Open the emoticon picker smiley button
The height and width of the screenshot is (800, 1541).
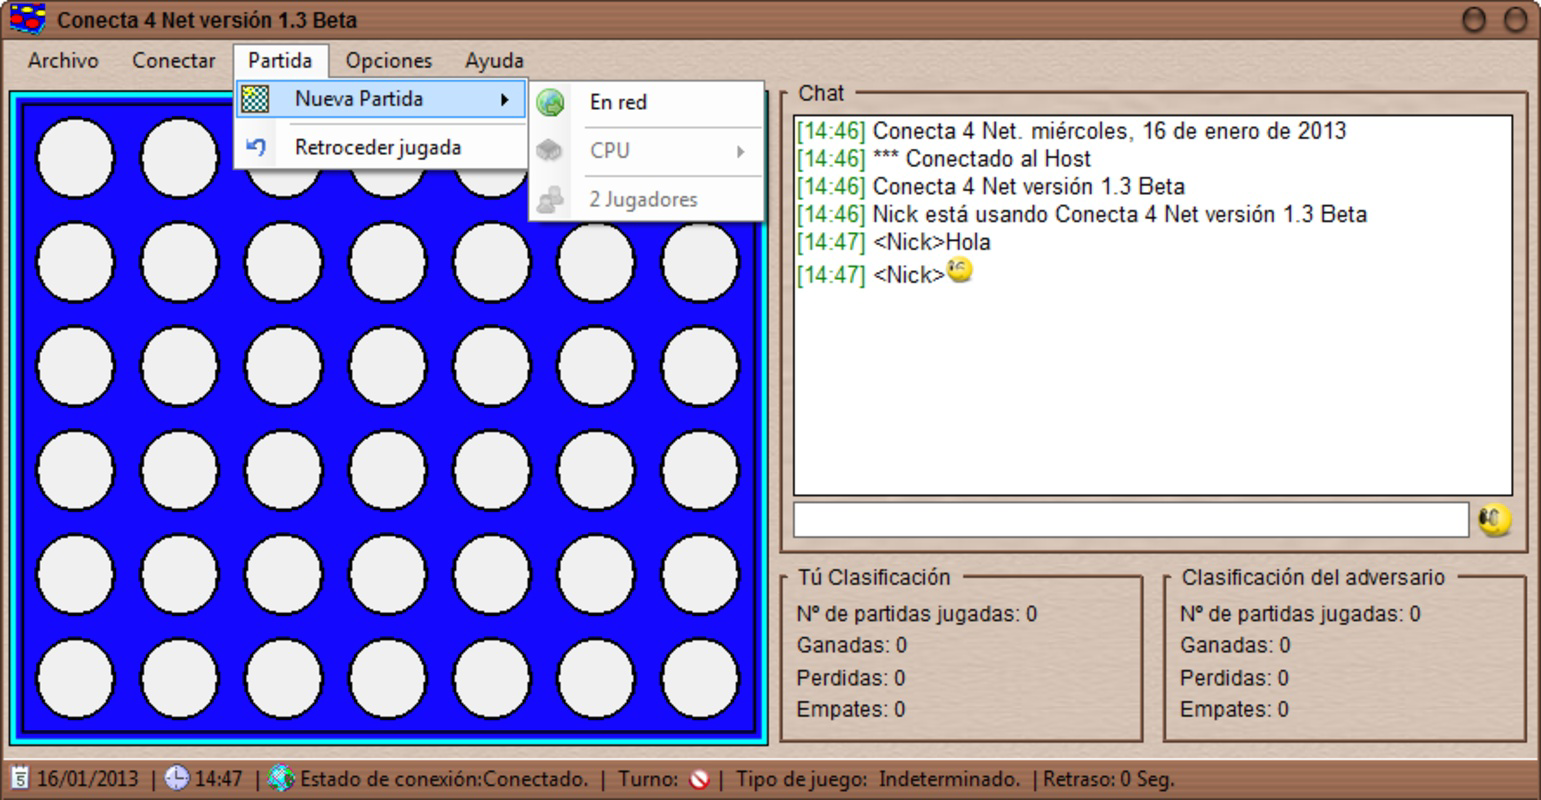(1495, 519)
